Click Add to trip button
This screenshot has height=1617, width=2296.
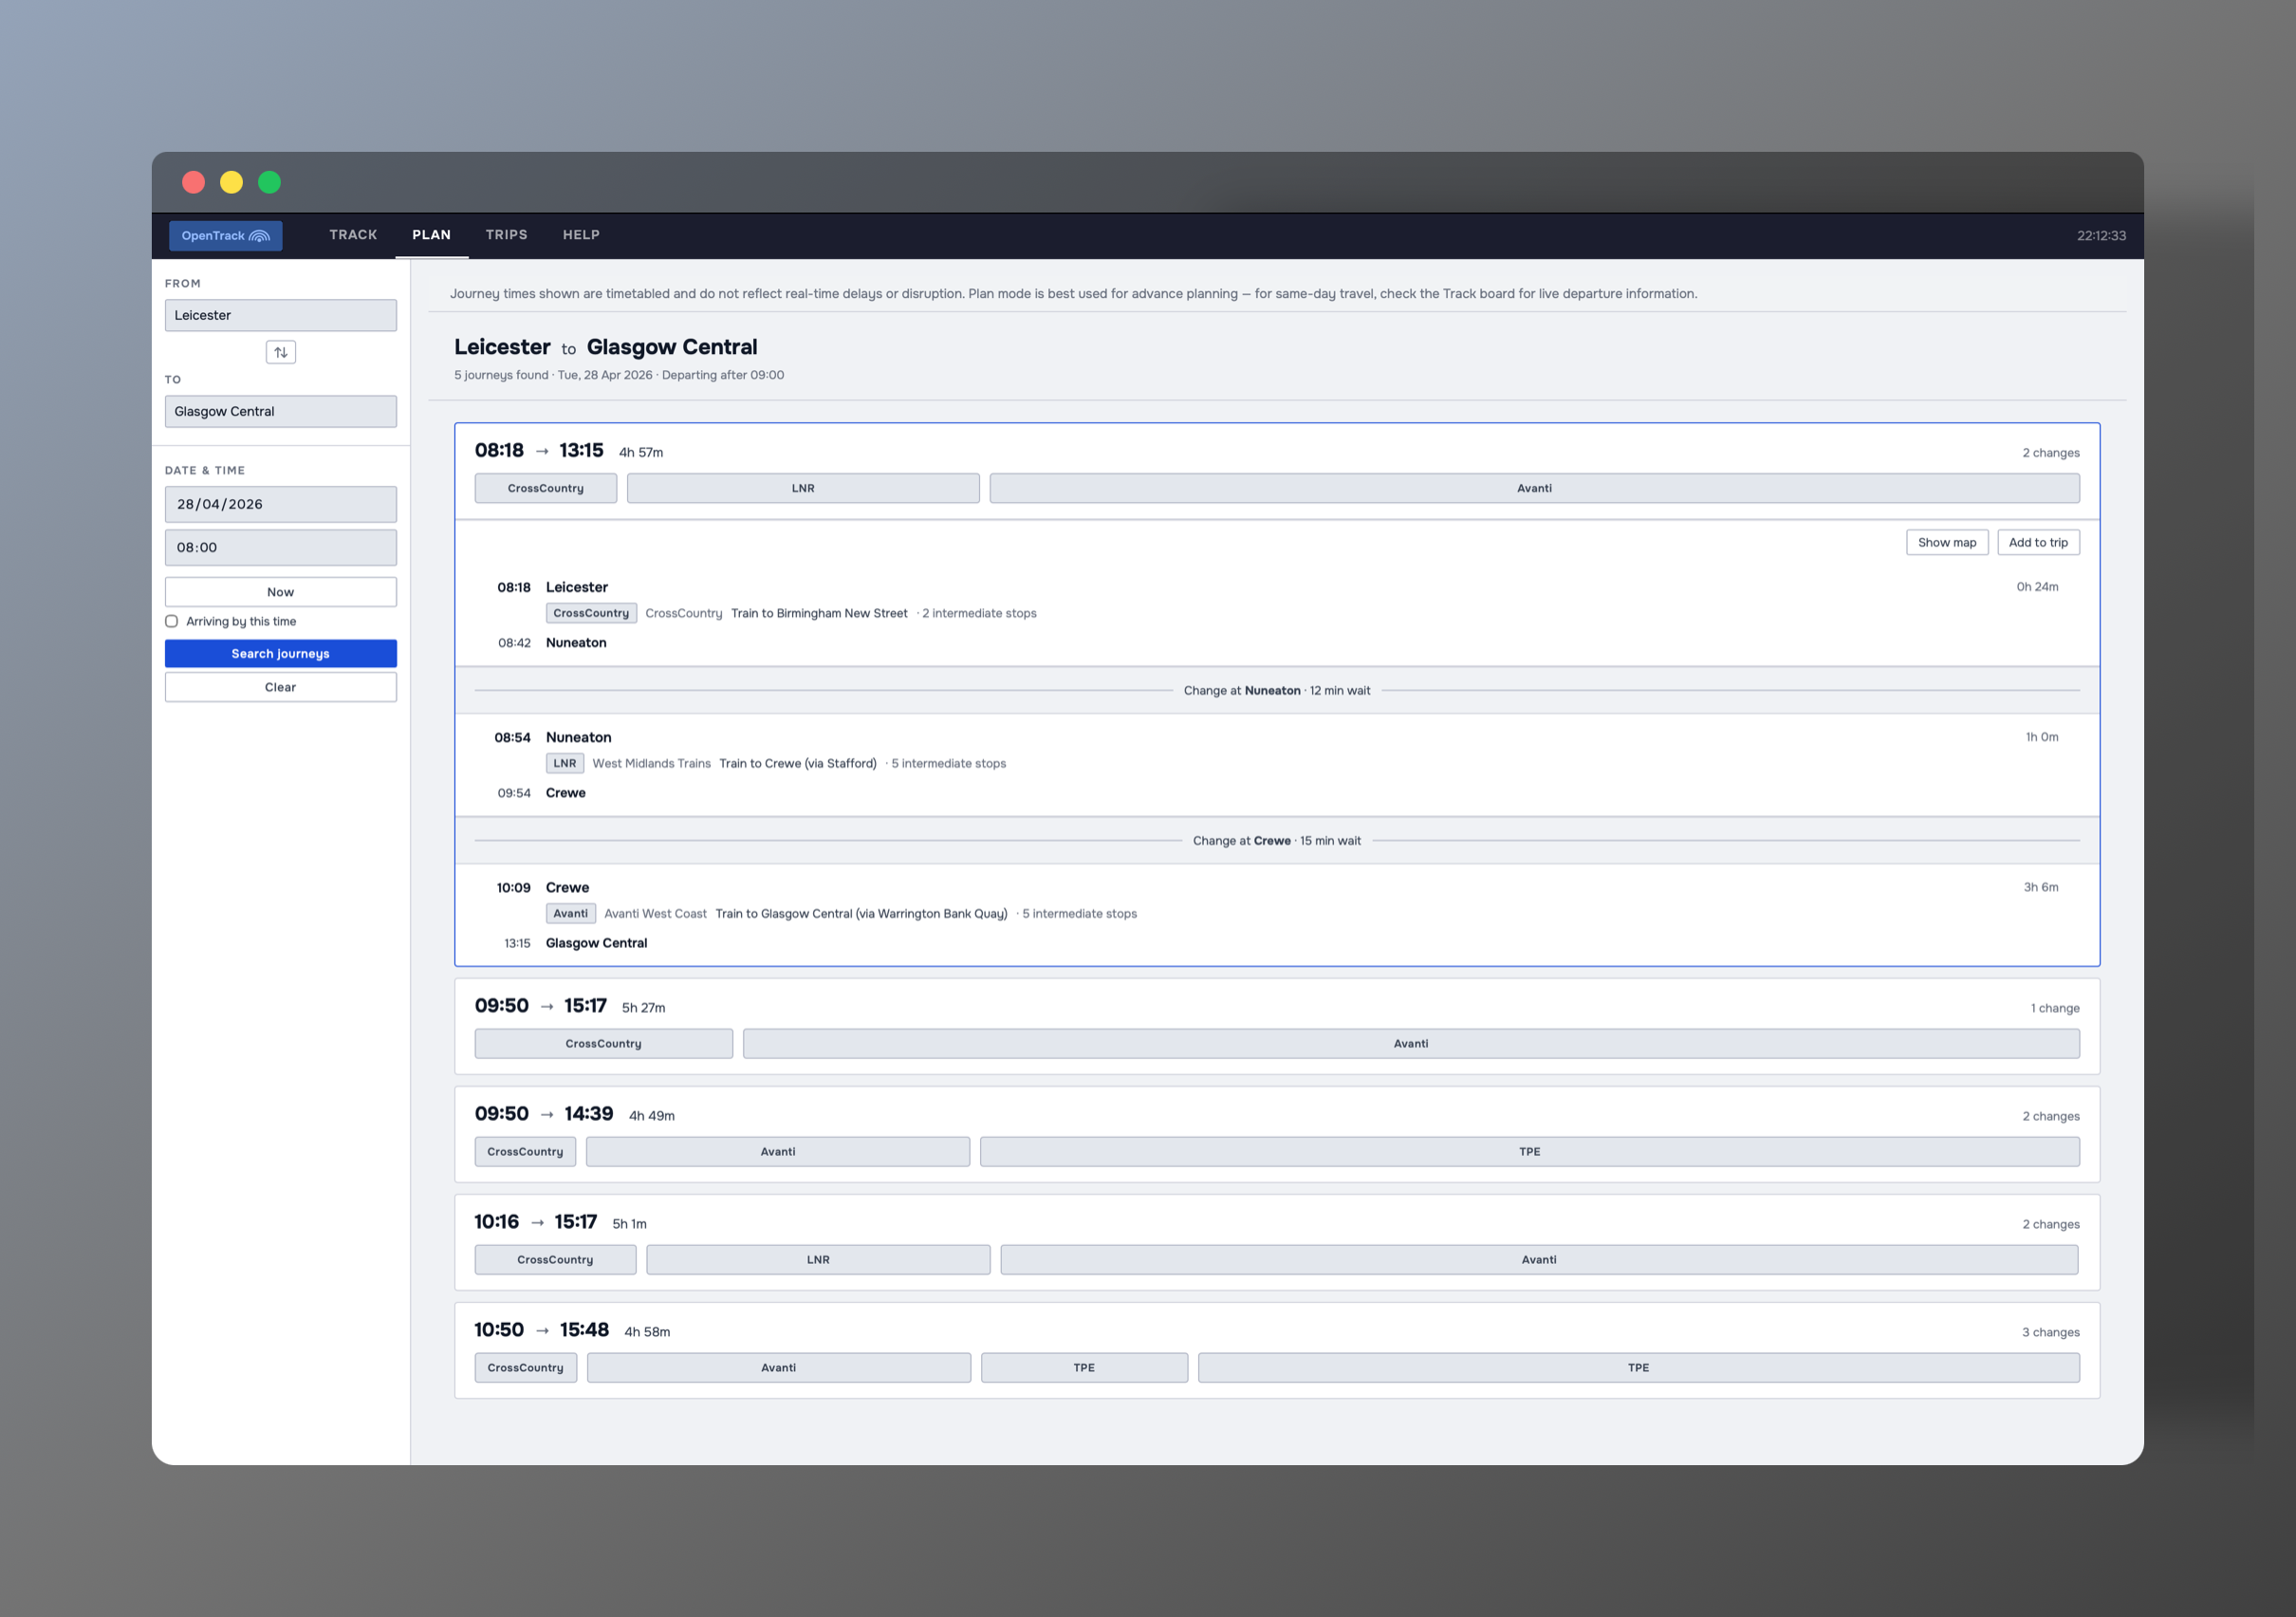(2037, 542)
